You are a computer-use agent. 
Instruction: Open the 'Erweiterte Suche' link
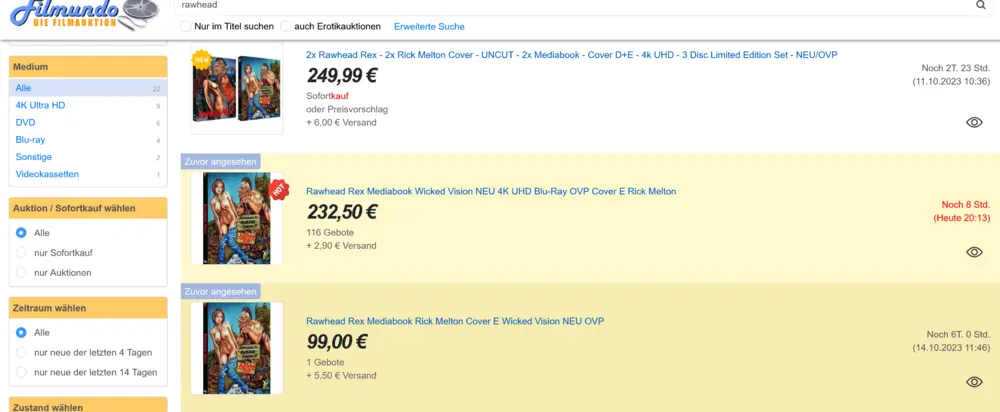429,26
